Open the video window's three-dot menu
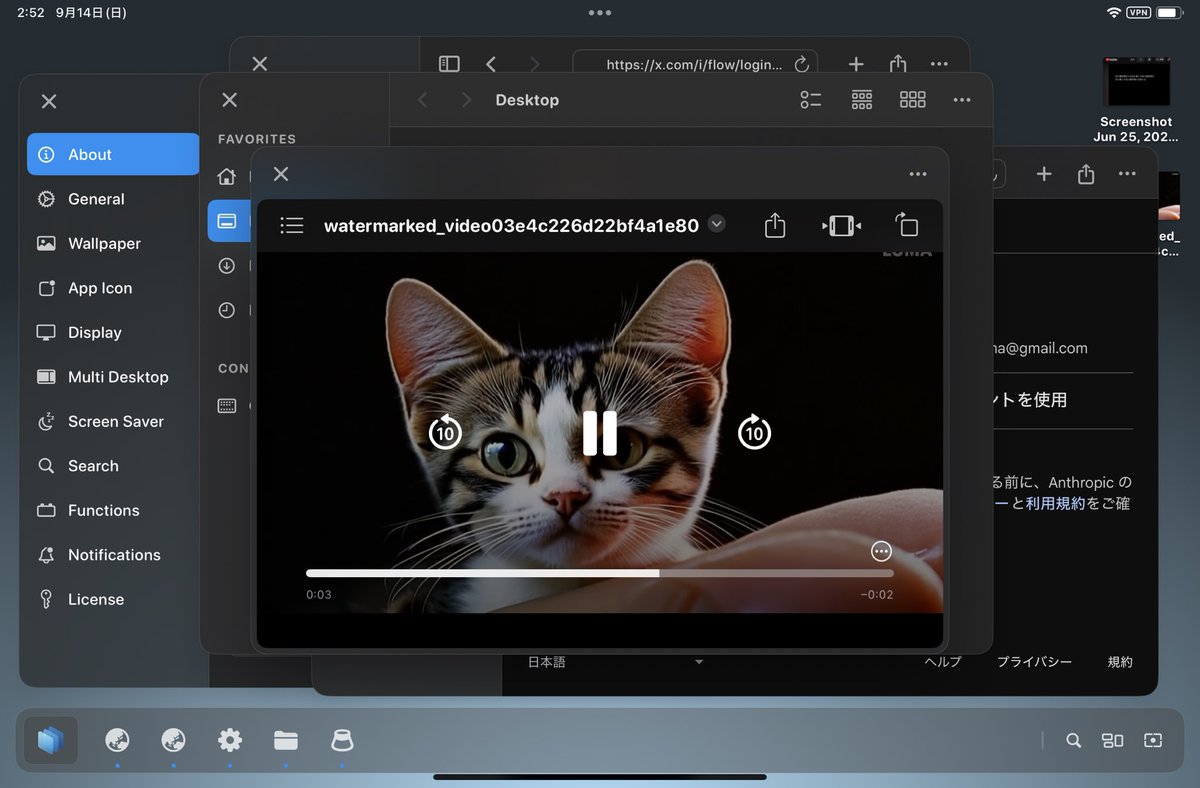 (918, 174)
